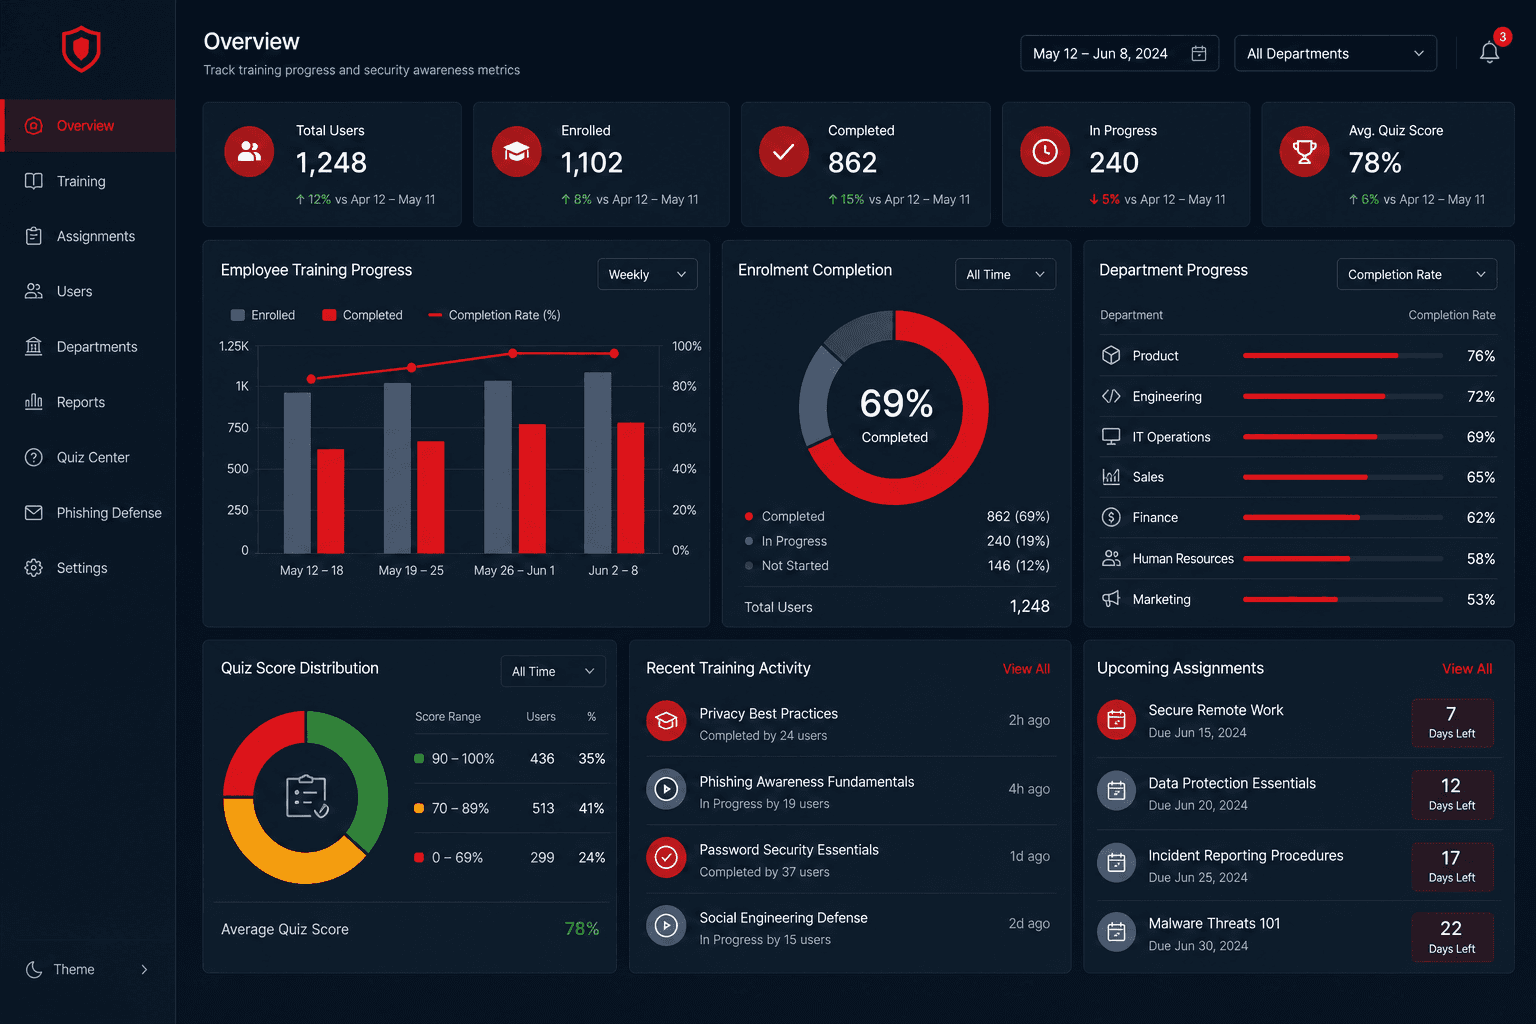Click the Privacy Best Practices activity icon
The image size is (1536, 1024).
[666, 721]
